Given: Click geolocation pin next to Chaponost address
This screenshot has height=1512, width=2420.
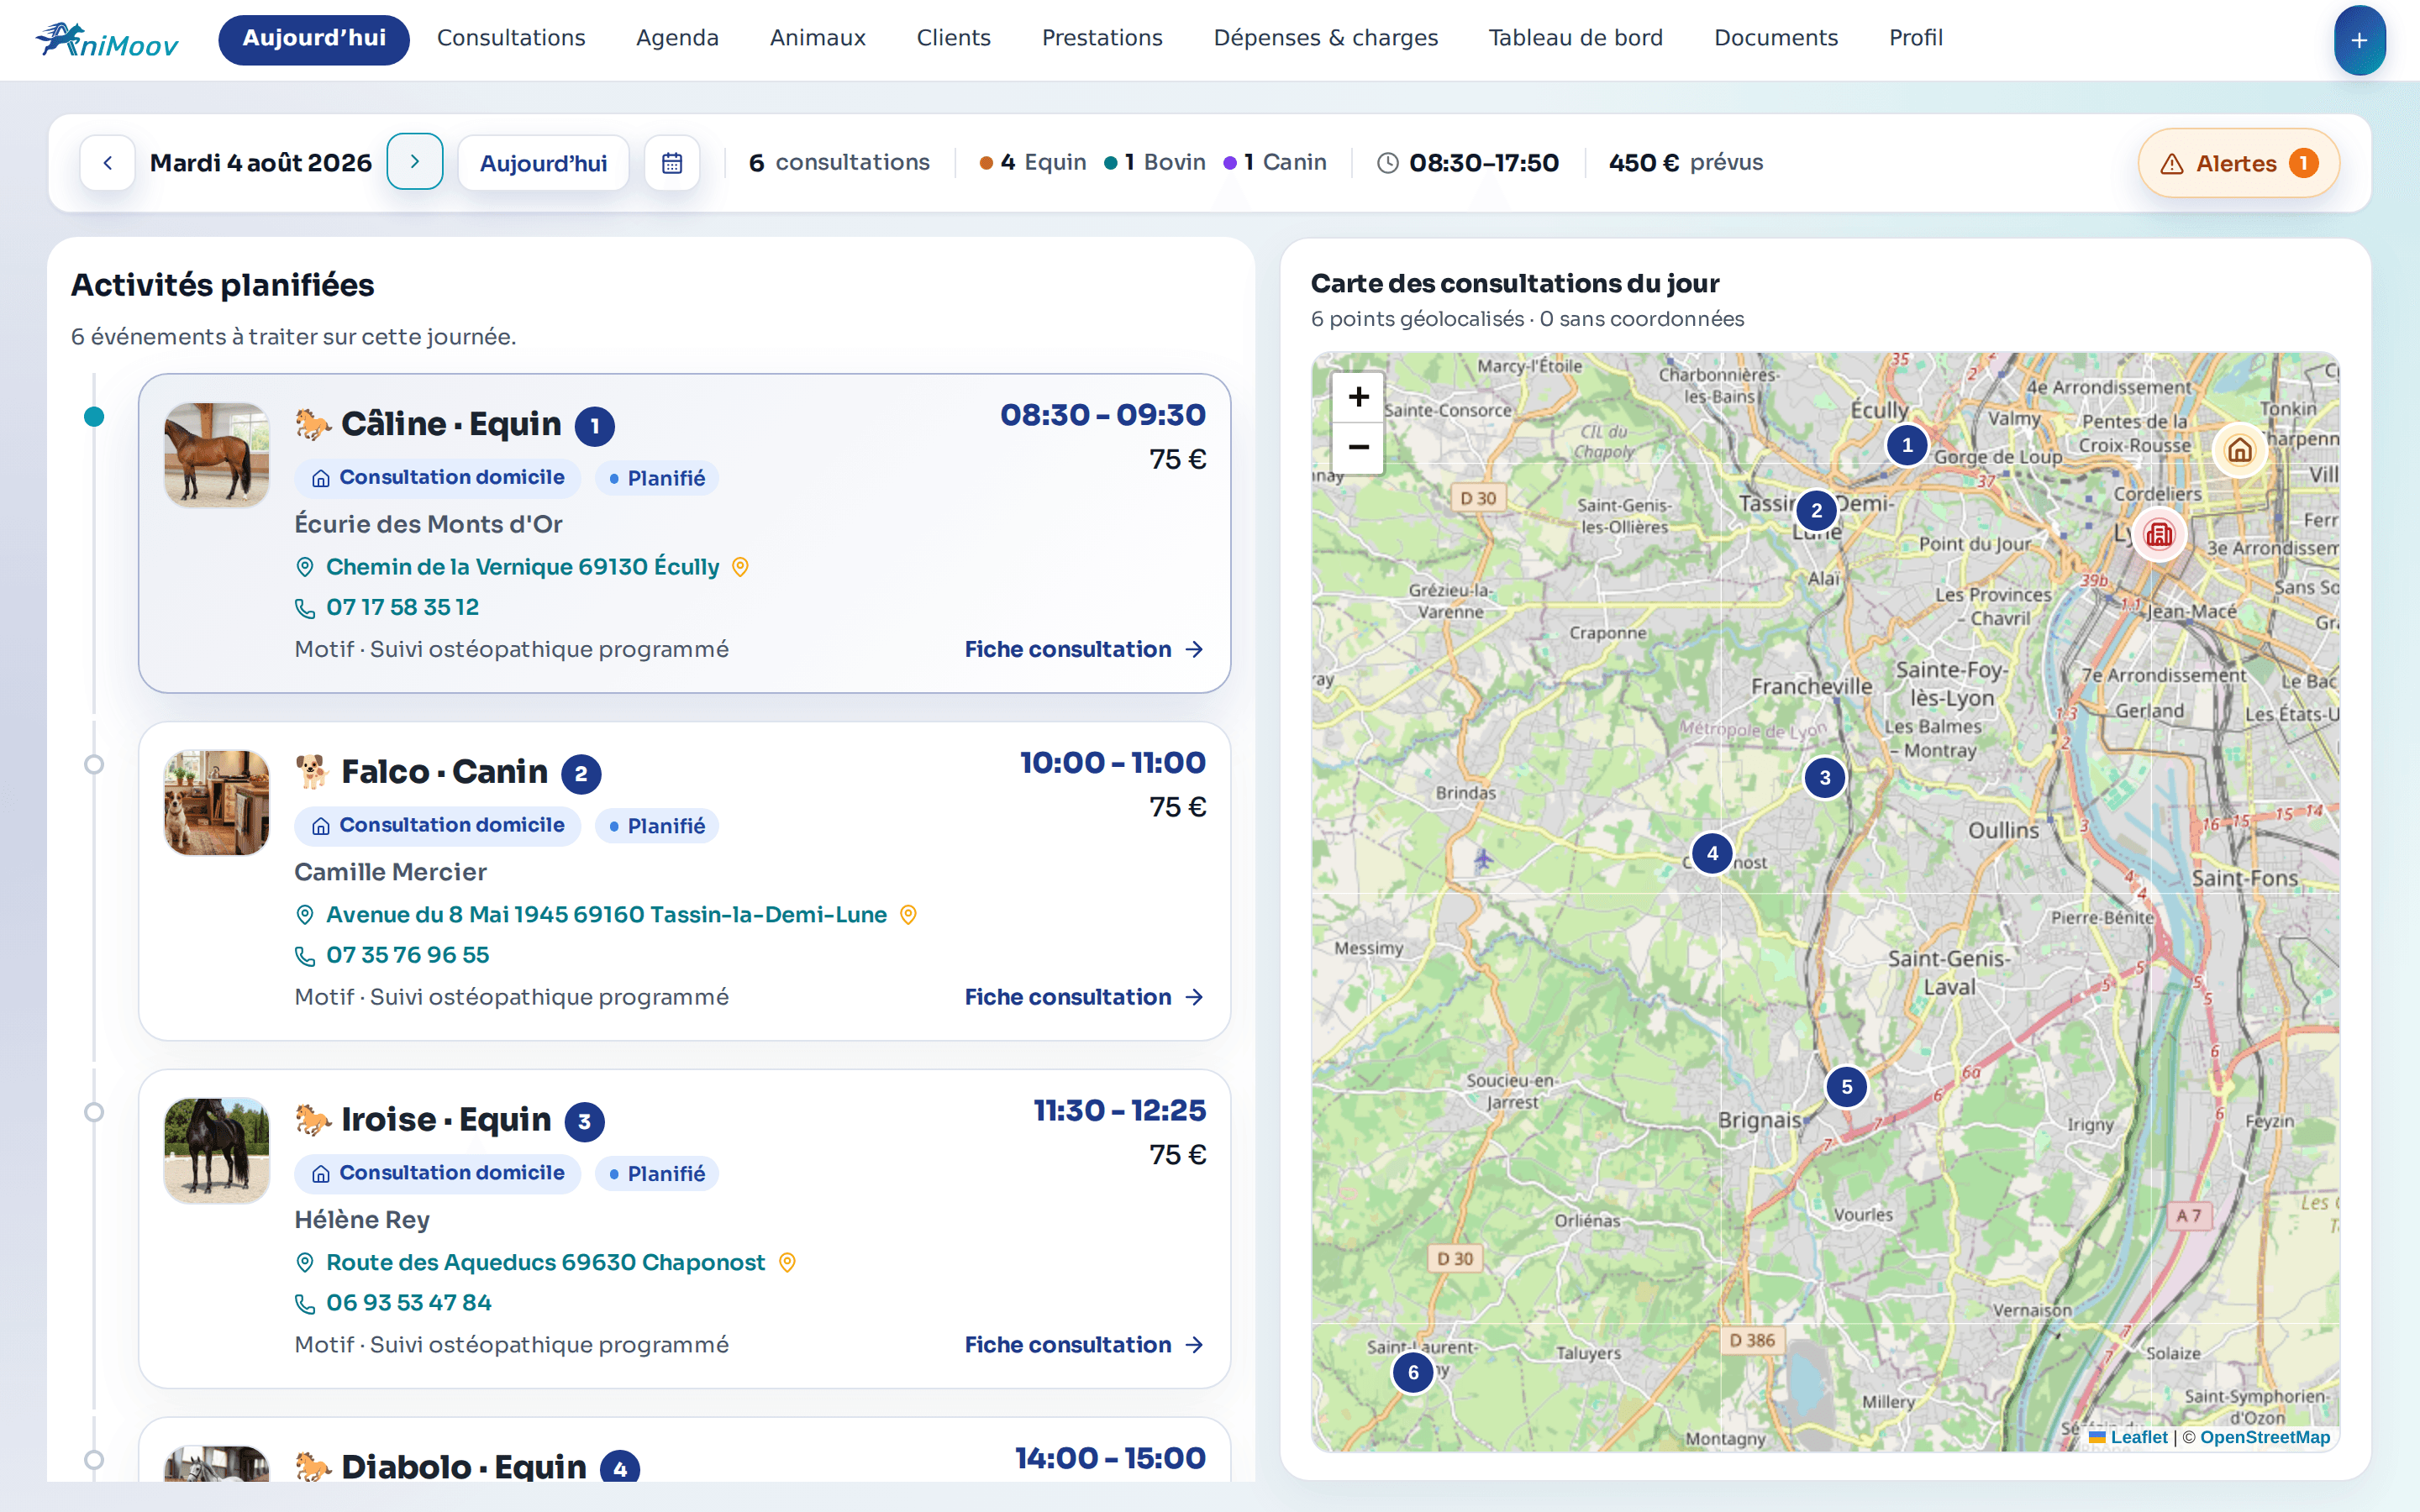Looking at the screenshot, I should (x=787, y=1263).
